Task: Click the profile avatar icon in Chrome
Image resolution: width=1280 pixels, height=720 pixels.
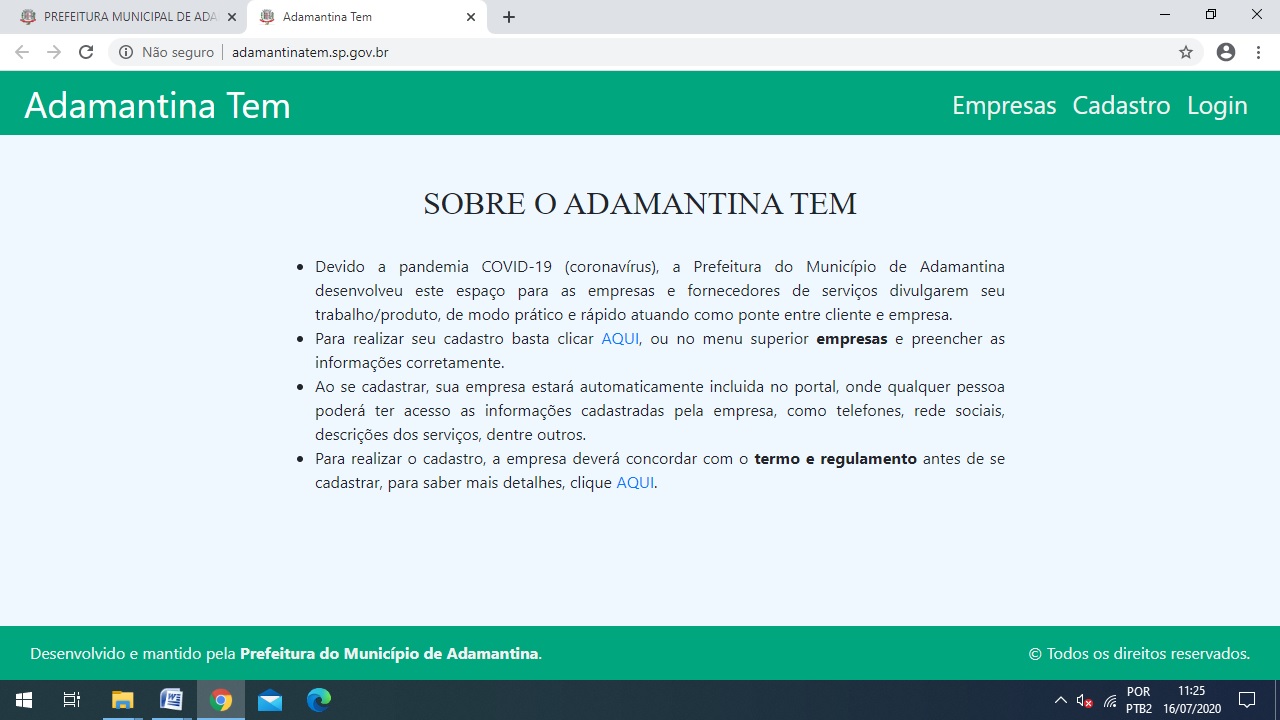Action: [1226, 52]
